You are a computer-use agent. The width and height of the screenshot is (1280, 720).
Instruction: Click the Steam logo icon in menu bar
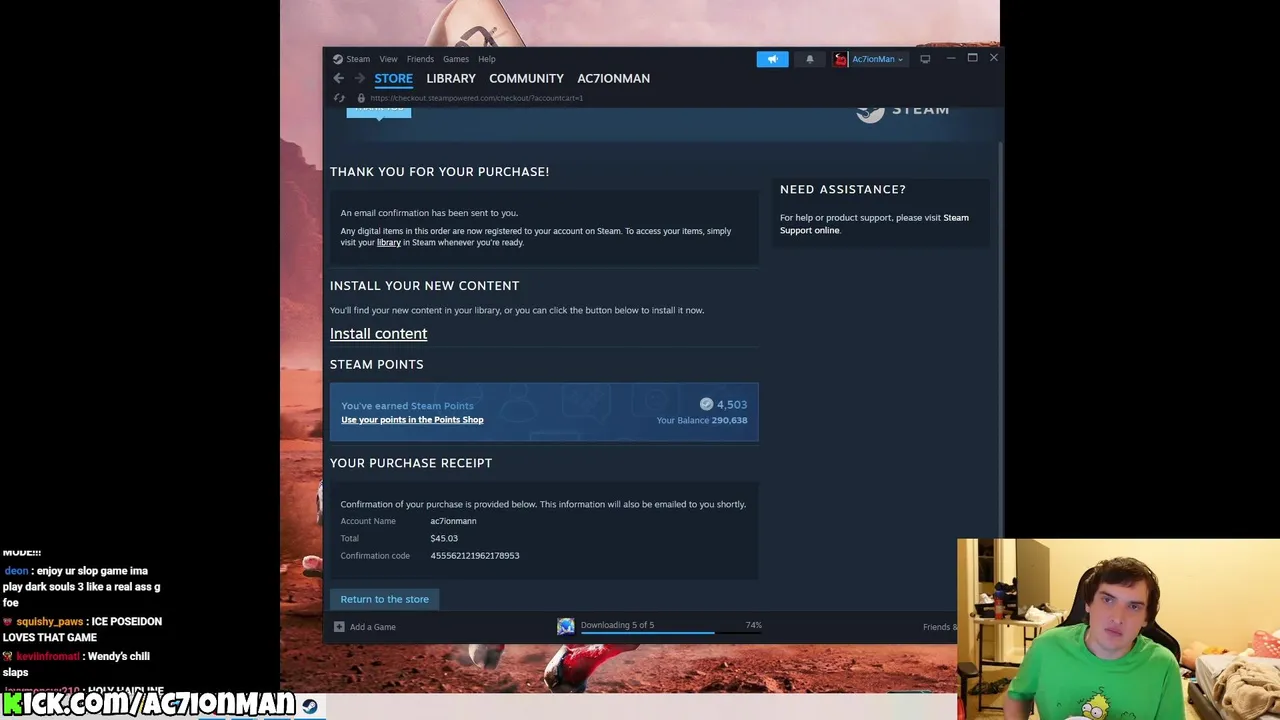pyautogui.click(x=338, y=59)
